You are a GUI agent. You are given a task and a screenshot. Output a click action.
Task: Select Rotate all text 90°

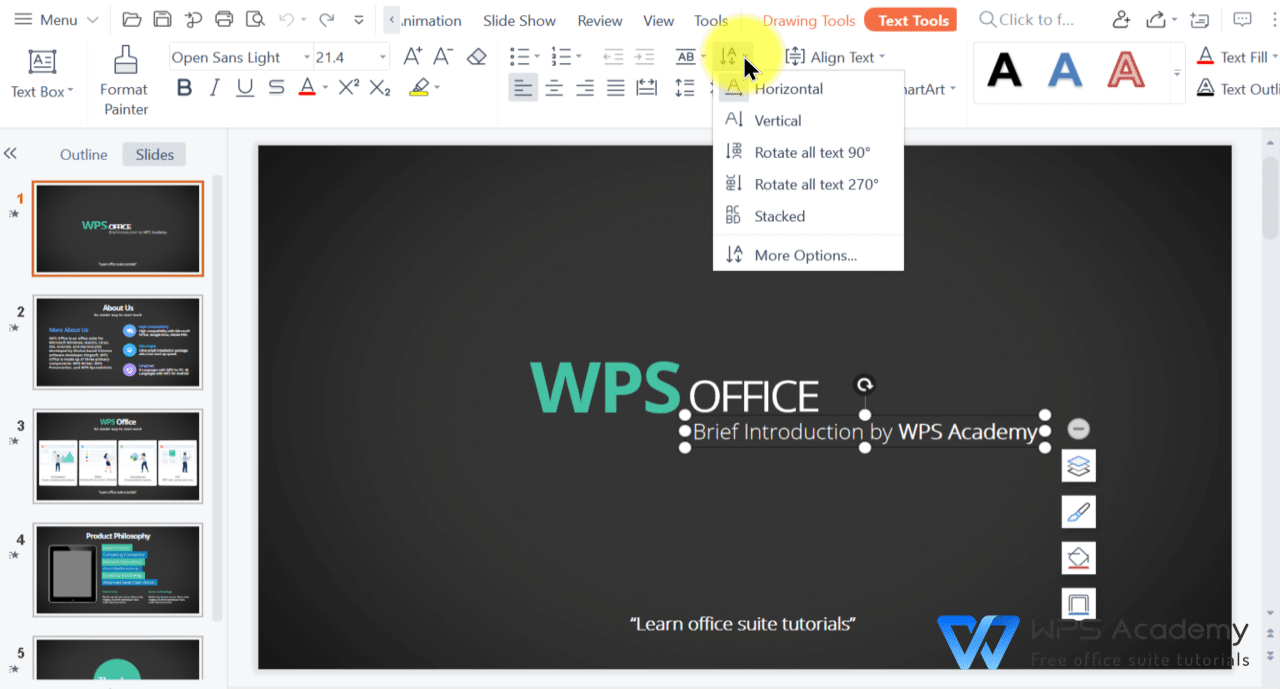pyautogui.click(x=808, y=152)
